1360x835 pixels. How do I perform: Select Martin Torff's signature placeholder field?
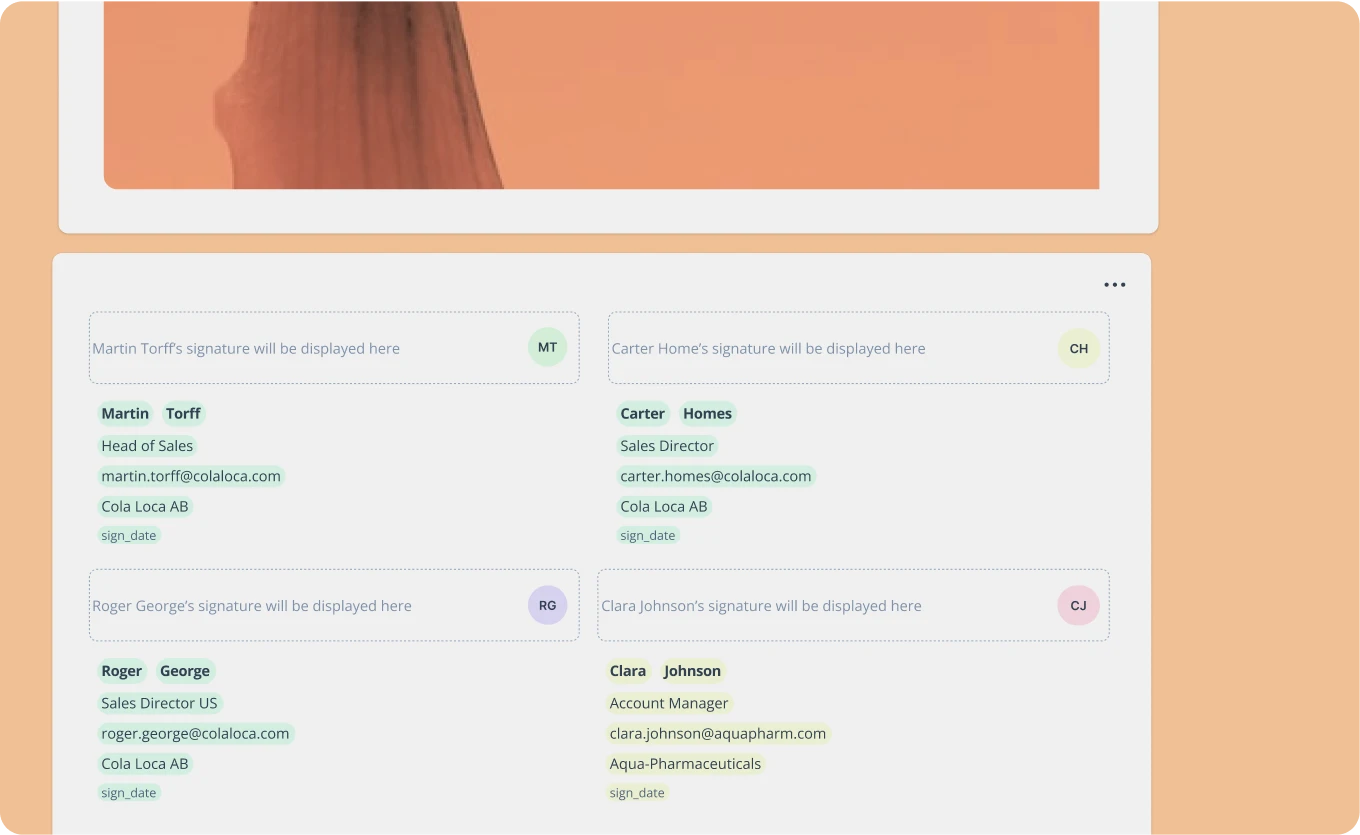coord(300,348)
